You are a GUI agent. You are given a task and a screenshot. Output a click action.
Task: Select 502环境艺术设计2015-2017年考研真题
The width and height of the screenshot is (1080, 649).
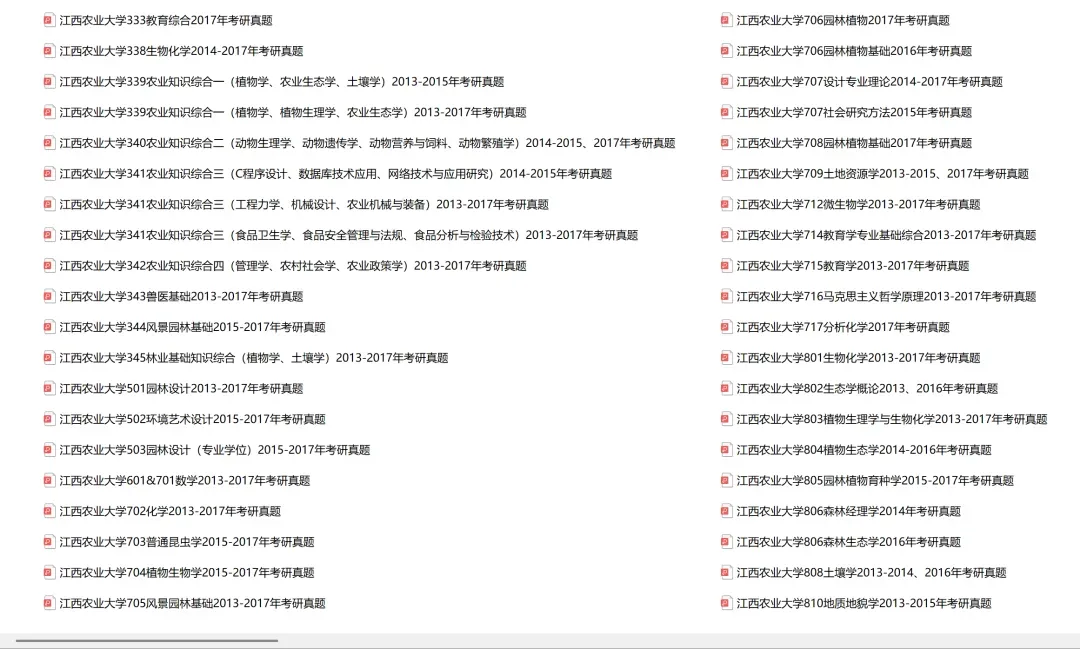point(192,419)
